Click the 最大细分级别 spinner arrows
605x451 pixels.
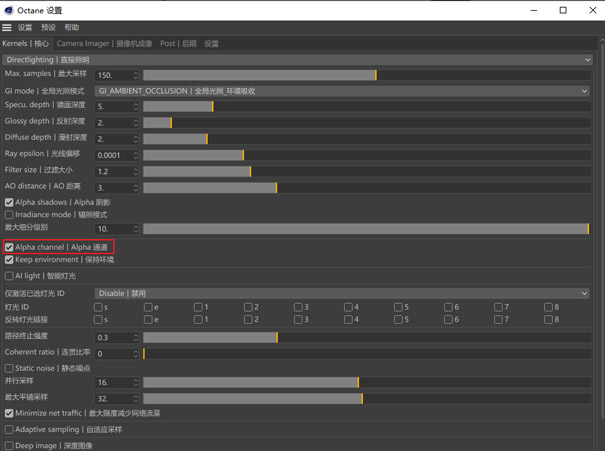135,229
